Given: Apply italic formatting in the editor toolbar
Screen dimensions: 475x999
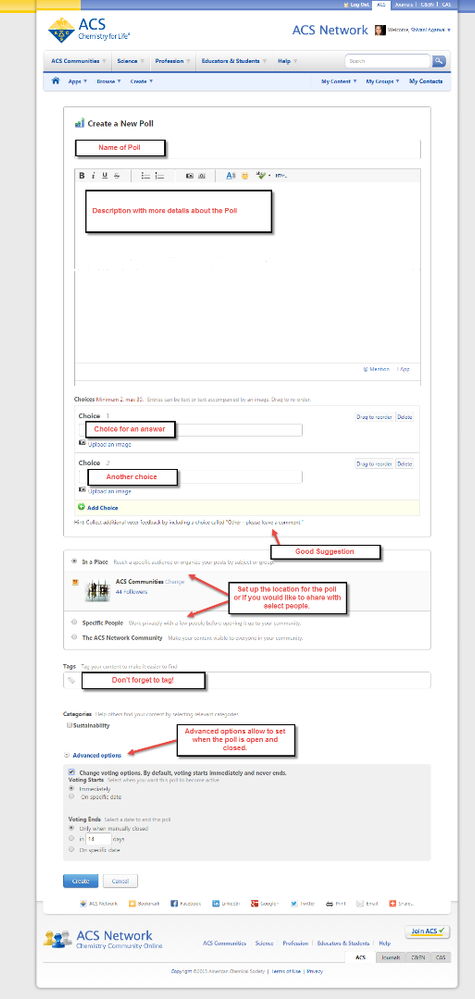Looking at the screenshot, I should (x=93, y=176).
